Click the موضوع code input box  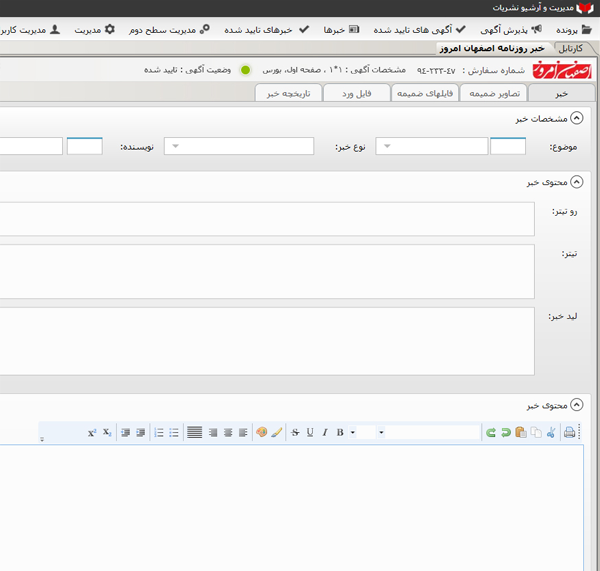coord(508,146)
